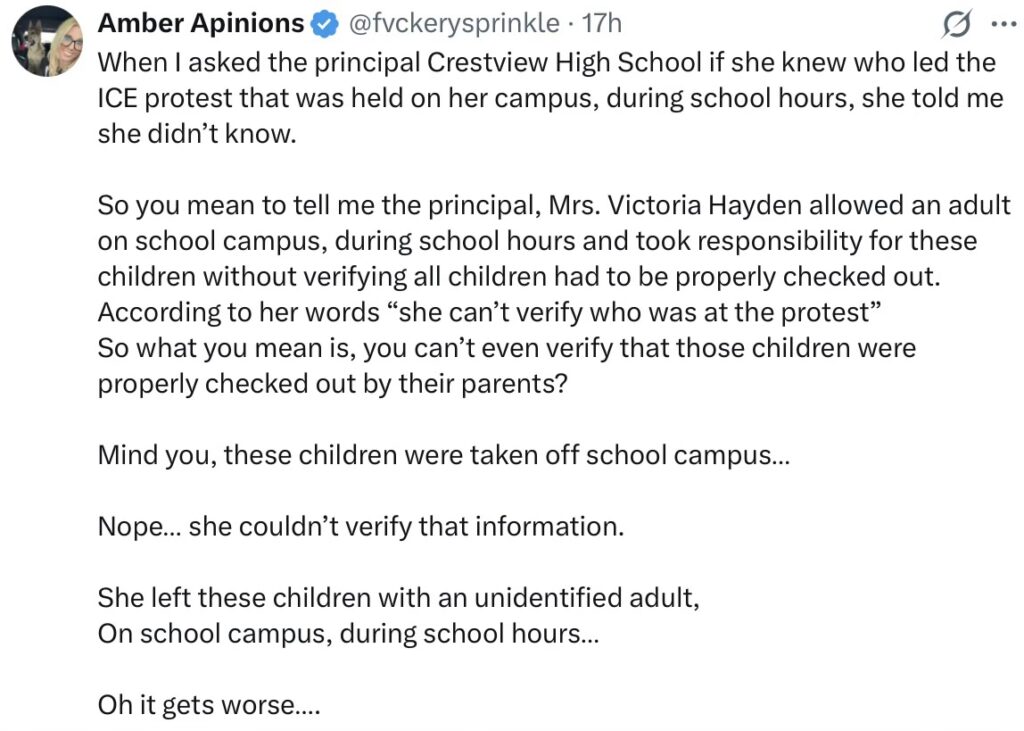Open Amber Apinions' profile picture
The width and height of the screenshot is (1024, 731).
46,42
